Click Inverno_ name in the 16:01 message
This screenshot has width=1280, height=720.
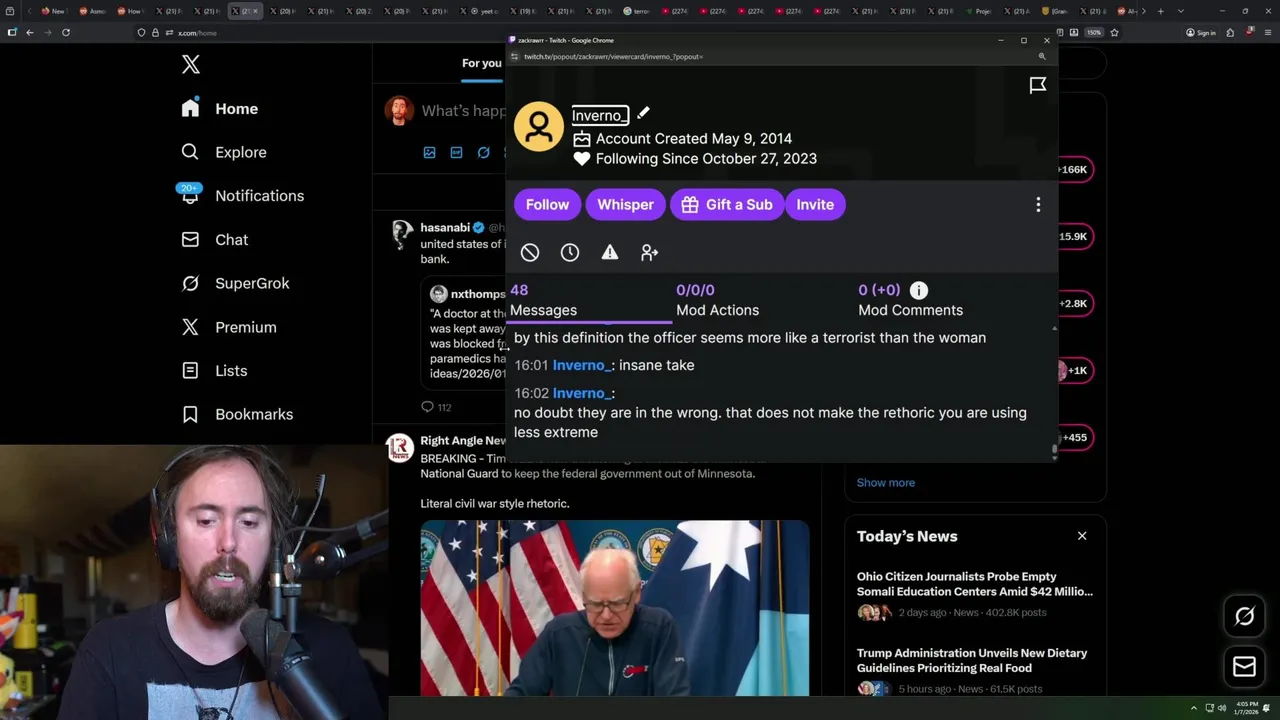tap(582, 365)
